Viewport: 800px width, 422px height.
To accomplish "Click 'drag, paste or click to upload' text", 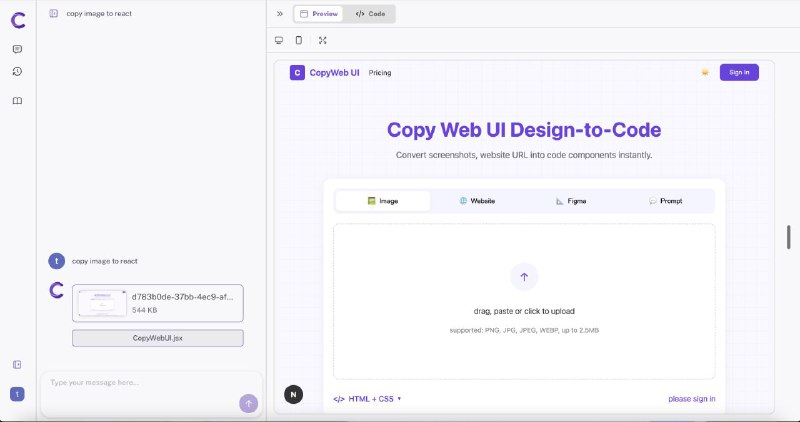I will [524, 311].
